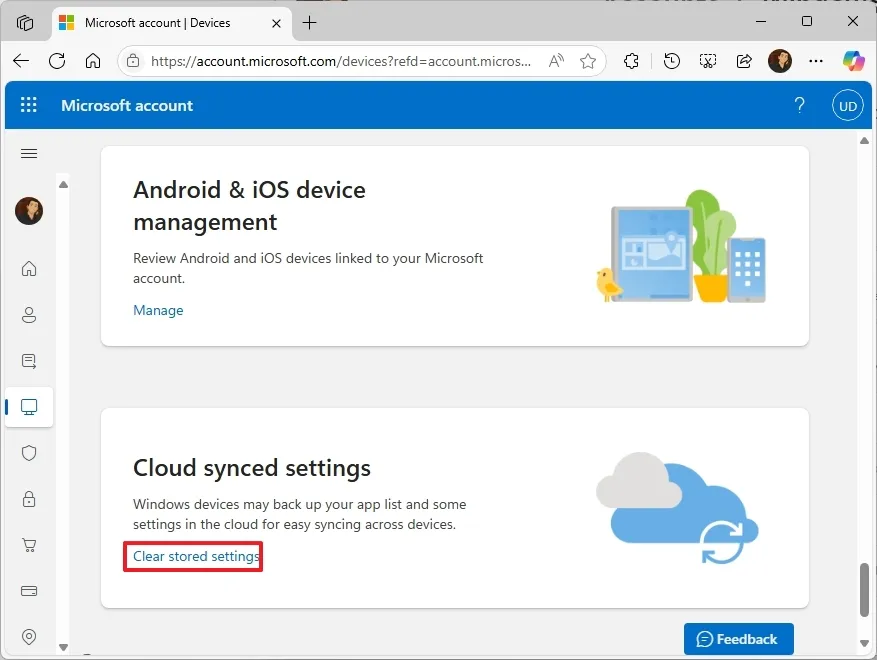Image resolution: width=877 pixels, height=660 pixels.
Task: Add the page to favorites
Action: tap(587, 61)
